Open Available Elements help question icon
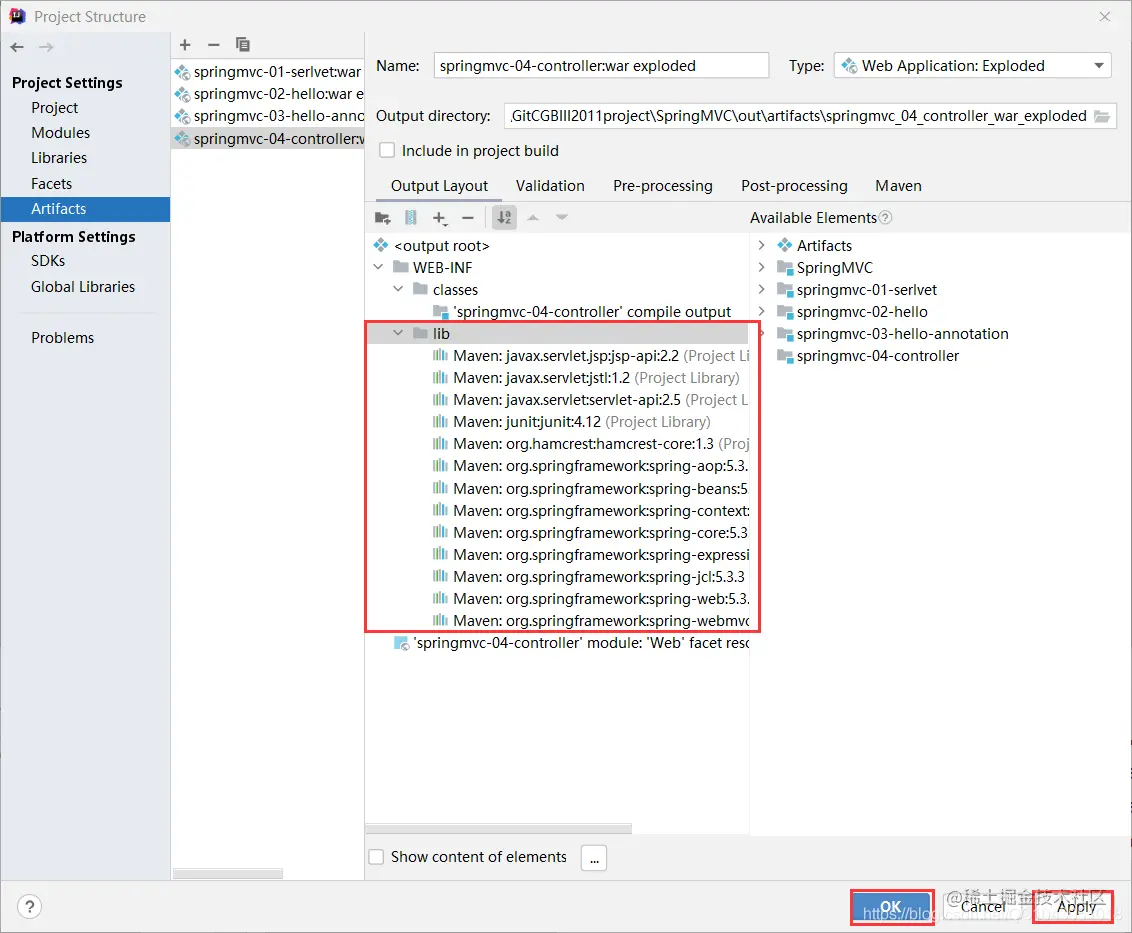This screenshot has height=933, width=1132. point(885,217)
